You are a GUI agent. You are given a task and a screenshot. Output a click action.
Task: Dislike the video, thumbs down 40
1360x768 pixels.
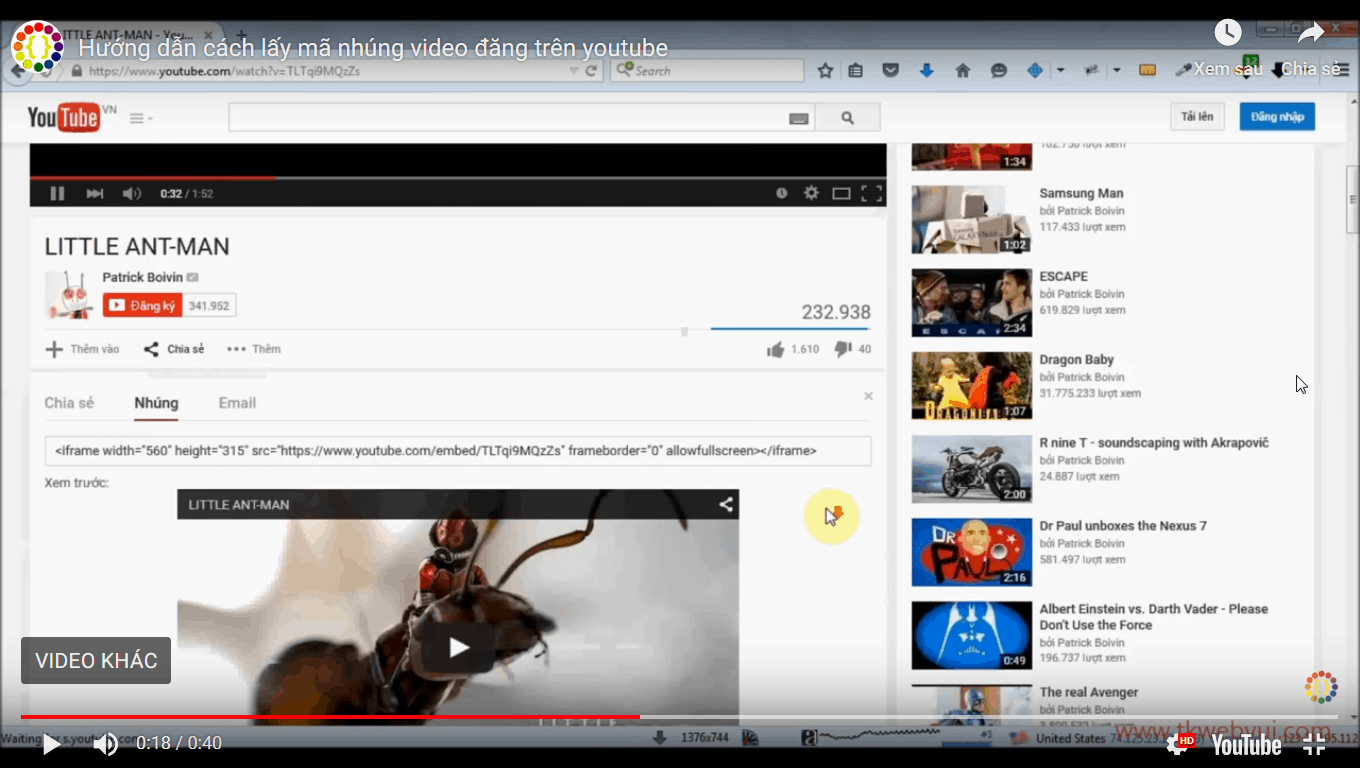pos(852,349)
